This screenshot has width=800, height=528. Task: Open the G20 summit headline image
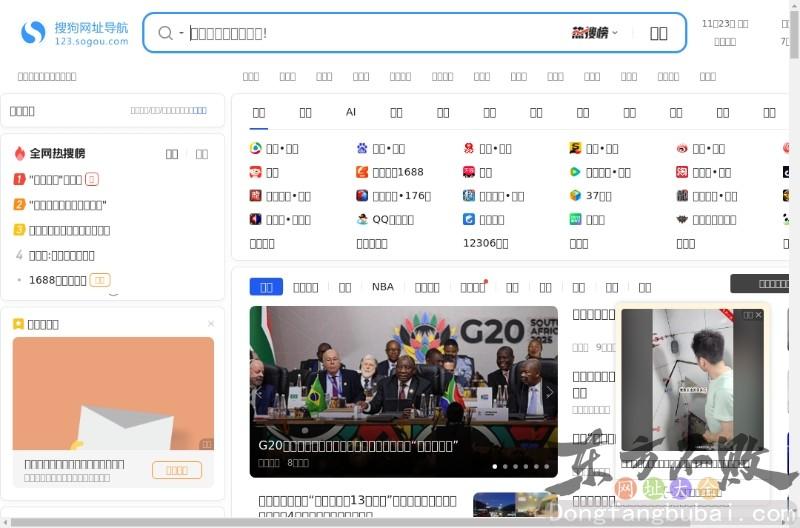click(x=404, y=392)
